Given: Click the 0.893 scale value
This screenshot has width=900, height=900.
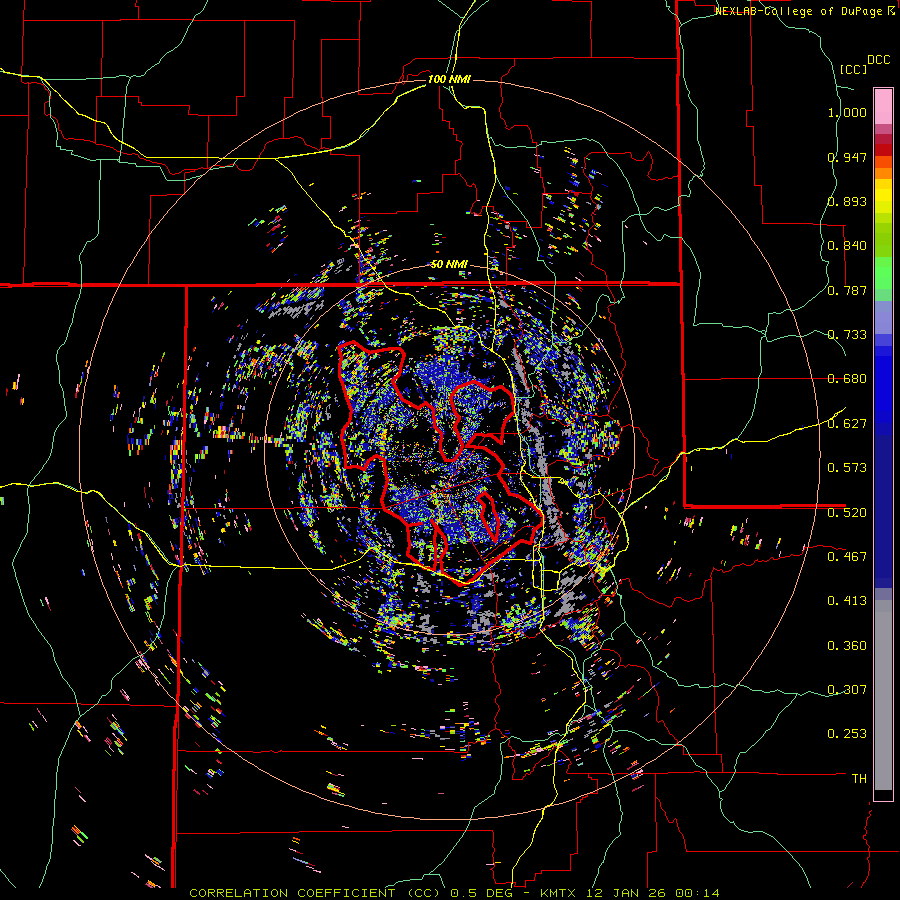Looking at the screenshot, I should click(x=847, y=201).
